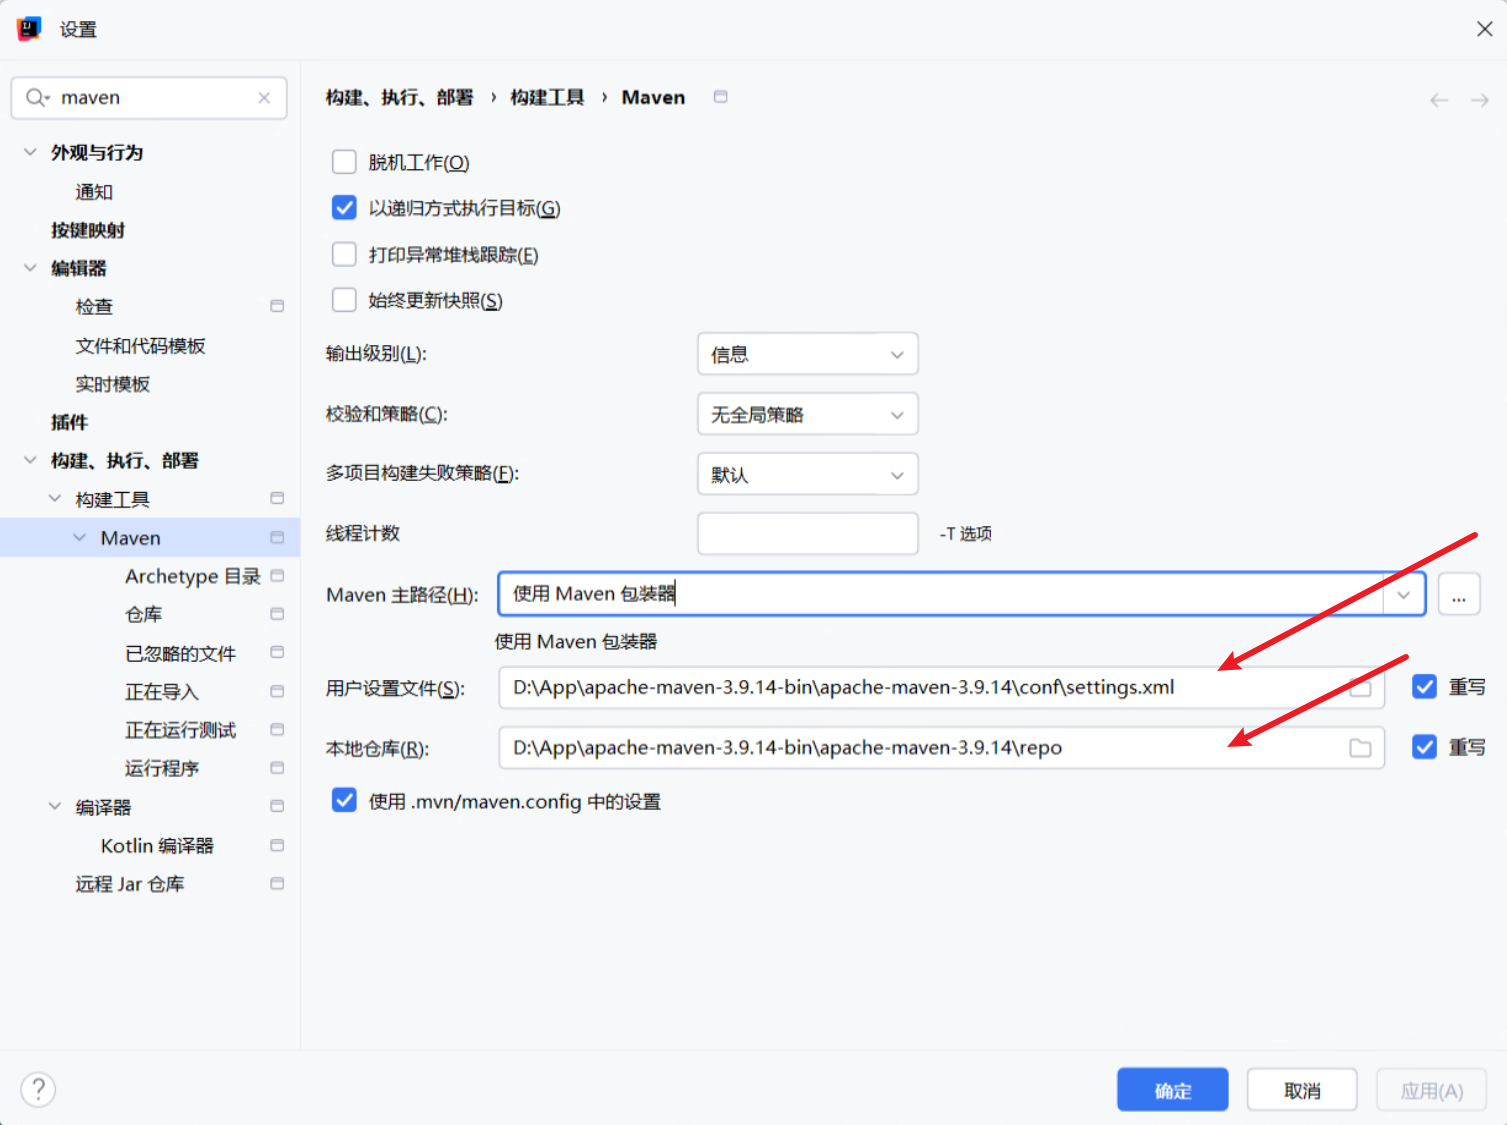Image resolution: width=1507 pixels, height=1125 pixels.
Task: Open the 仓库 settings page
Action: [x=143, y=614]
